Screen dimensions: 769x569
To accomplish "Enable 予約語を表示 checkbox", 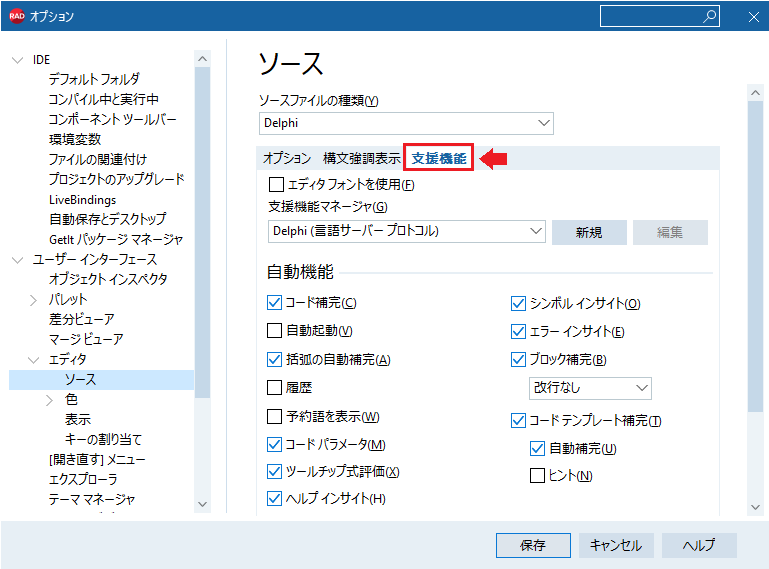I will click(x=274, y=416).
